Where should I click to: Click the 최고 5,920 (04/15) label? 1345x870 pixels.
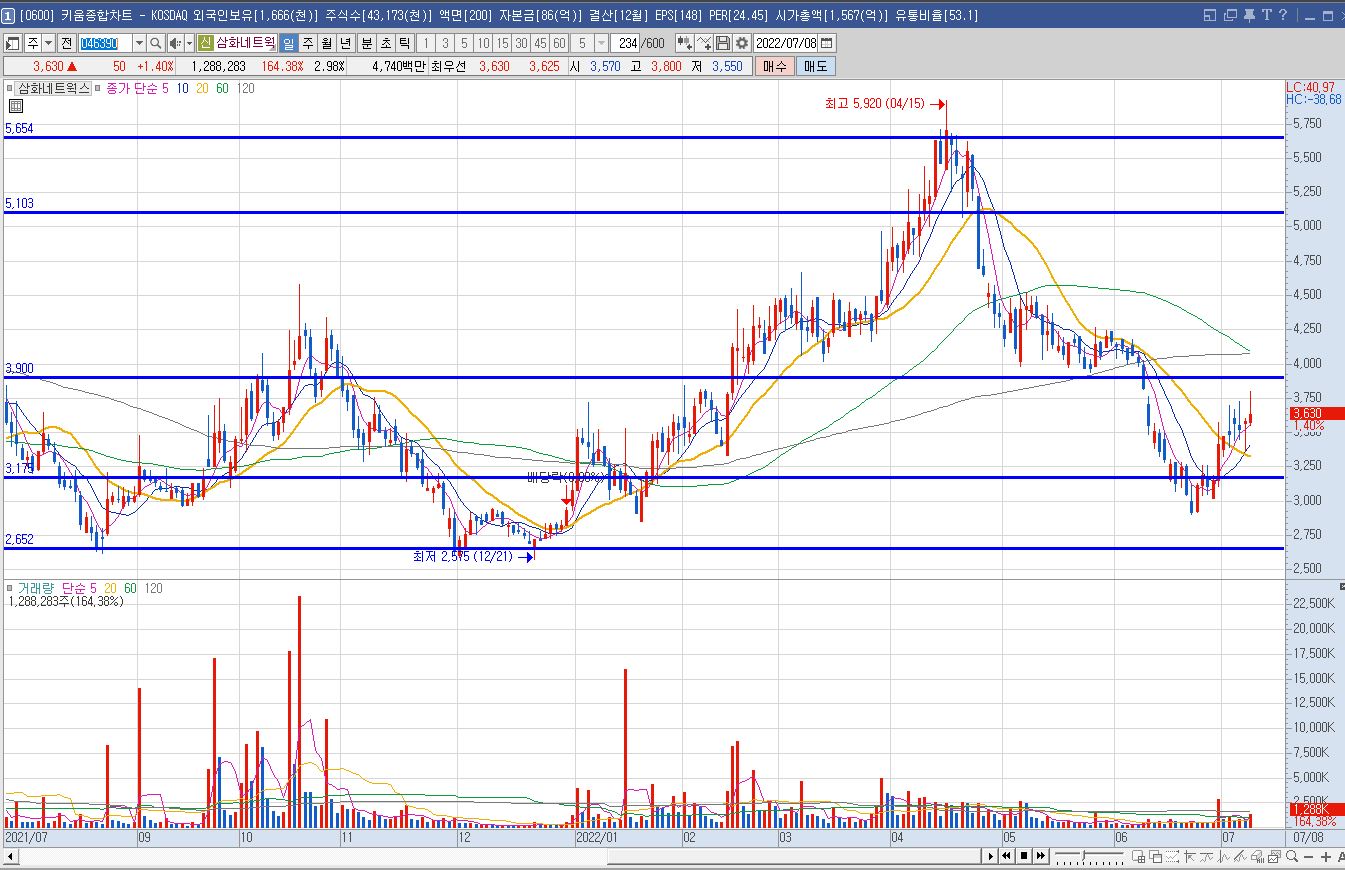point(877,104)
